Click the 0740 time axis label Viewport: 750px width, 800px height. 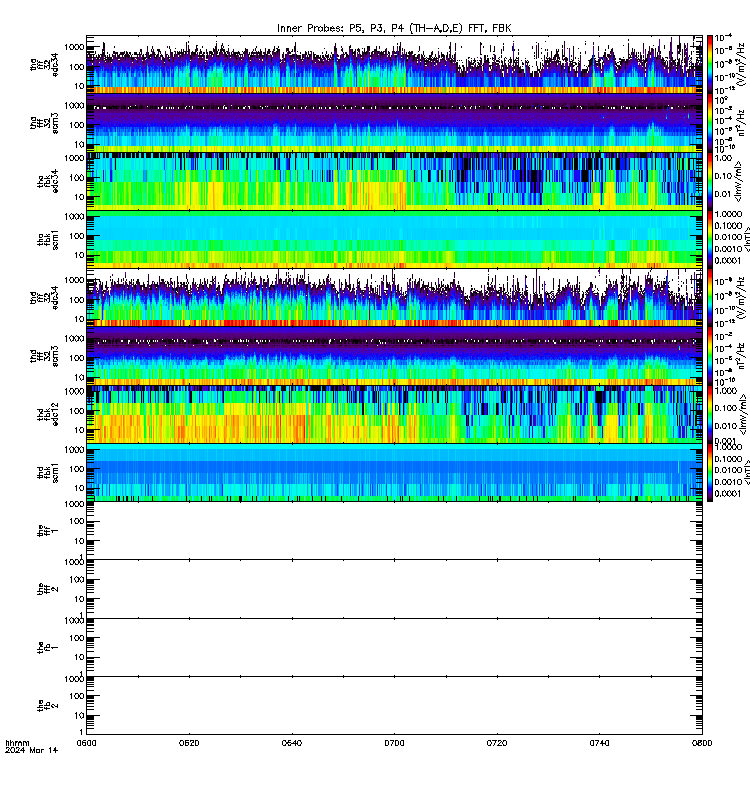tap(599, 743)
